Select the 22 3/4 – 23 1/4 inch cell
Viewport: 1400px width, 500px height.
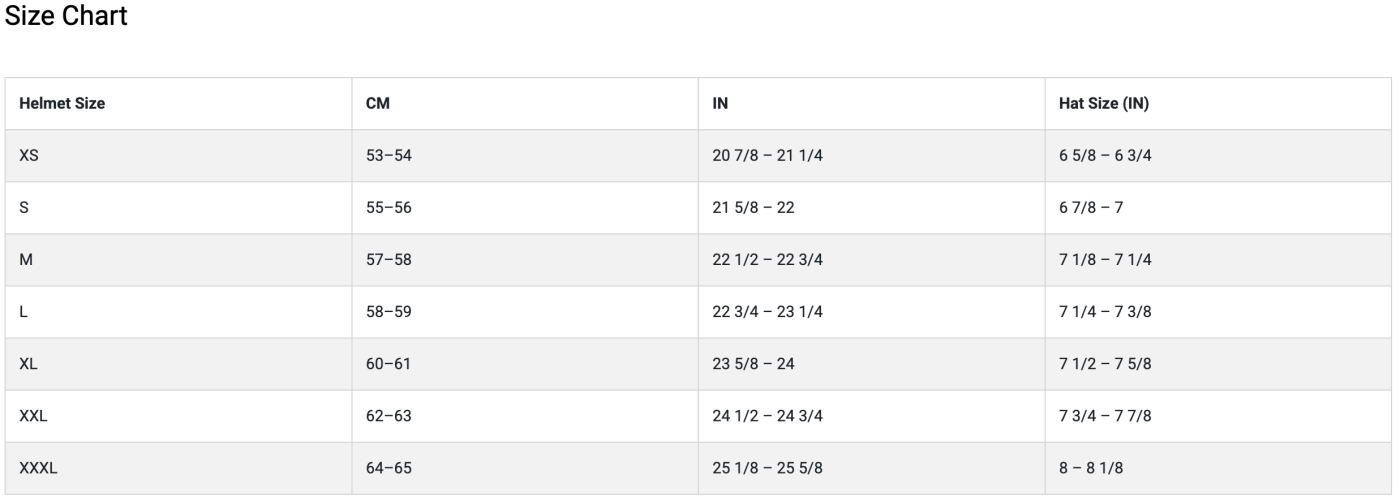coord(767,312)
